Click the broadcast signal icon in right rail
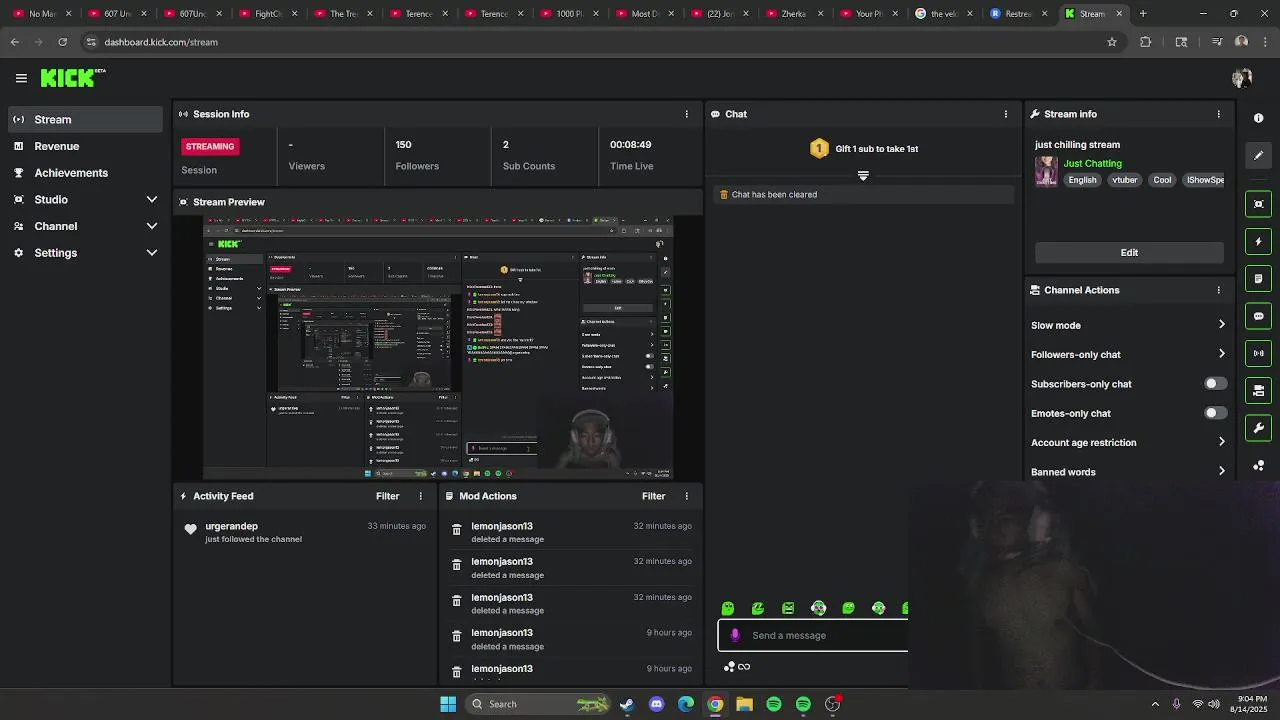The image size is (1280, 720). tap(1258, 353)
